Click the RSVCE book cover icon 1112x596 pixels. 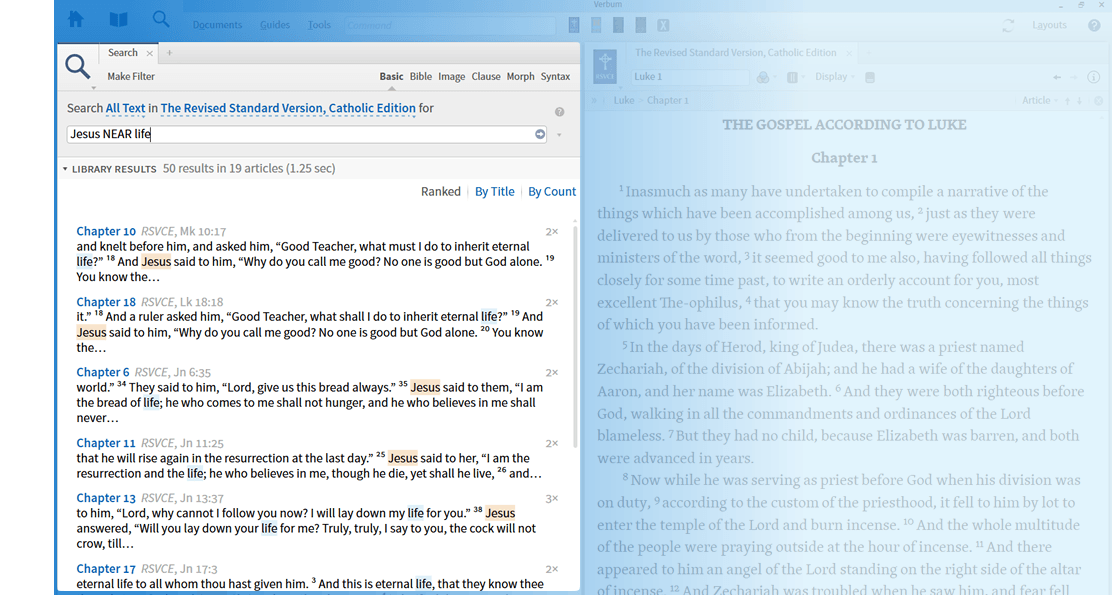click(x=605, y=66)
